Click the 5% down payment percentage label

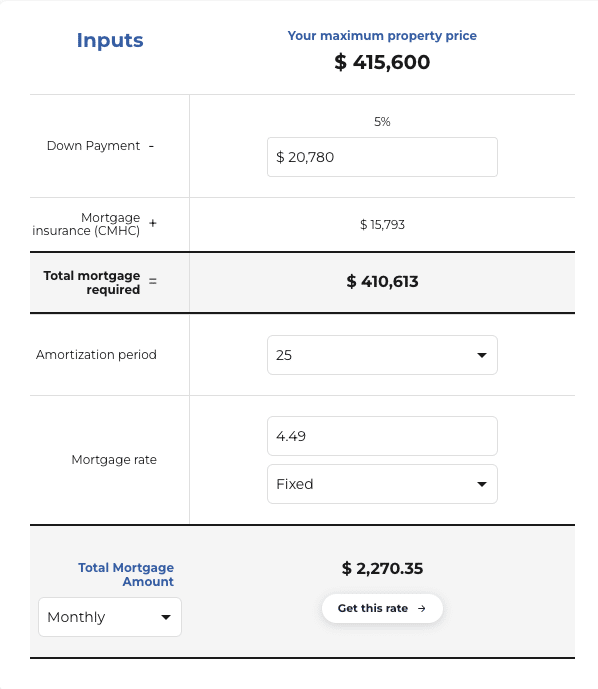(x=382, y=122)
